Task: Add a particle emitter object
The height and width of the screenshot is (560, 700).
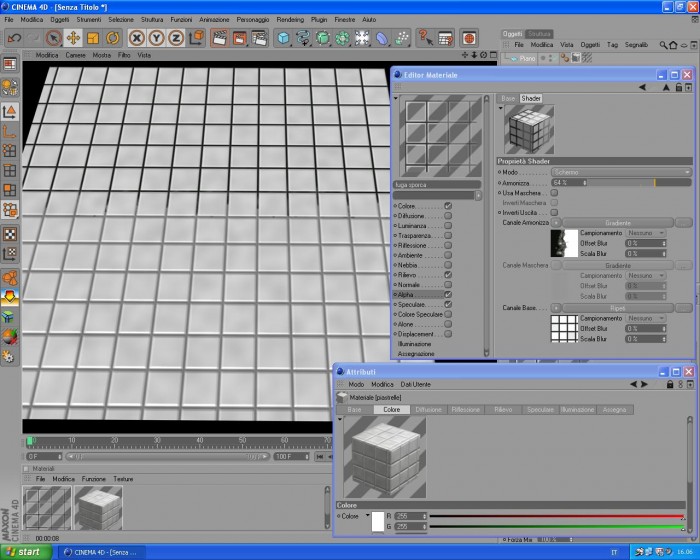Action: pyautogui.click(x=402, y=38)
